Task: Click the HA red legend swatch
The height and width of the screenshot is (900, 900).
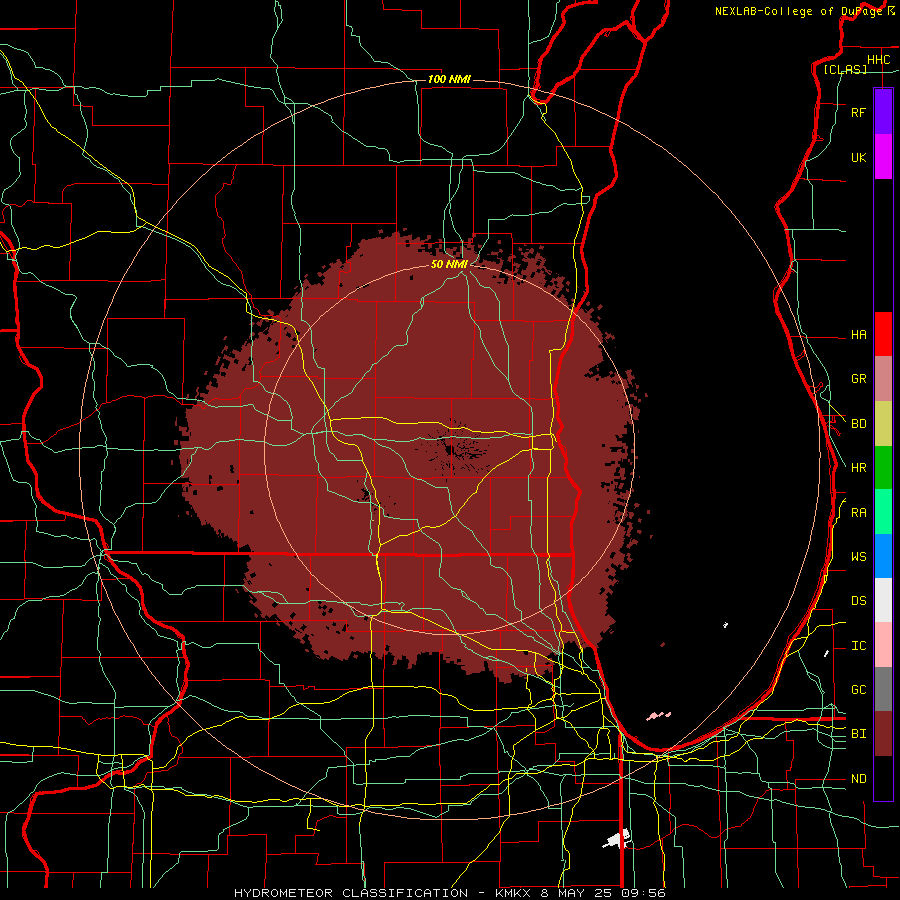Action: point(883,334)
